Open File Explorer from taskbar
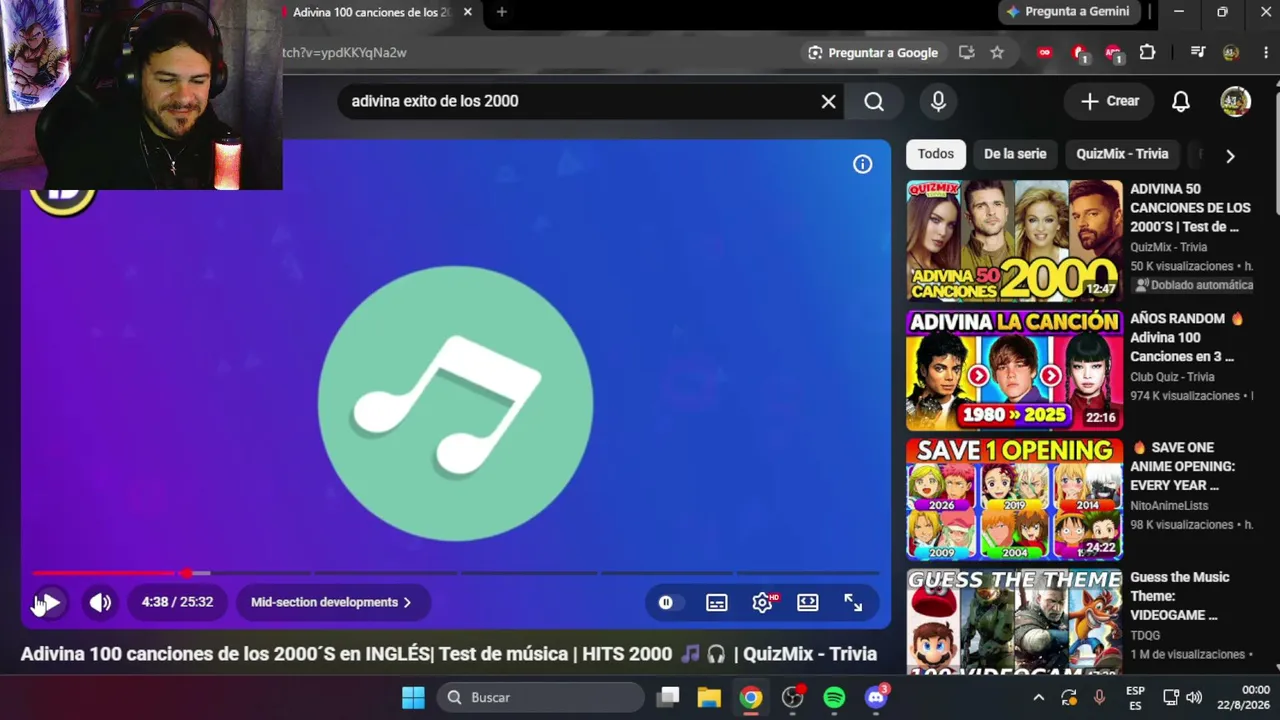Screen dimensions: 1280x720 point(709,697)
